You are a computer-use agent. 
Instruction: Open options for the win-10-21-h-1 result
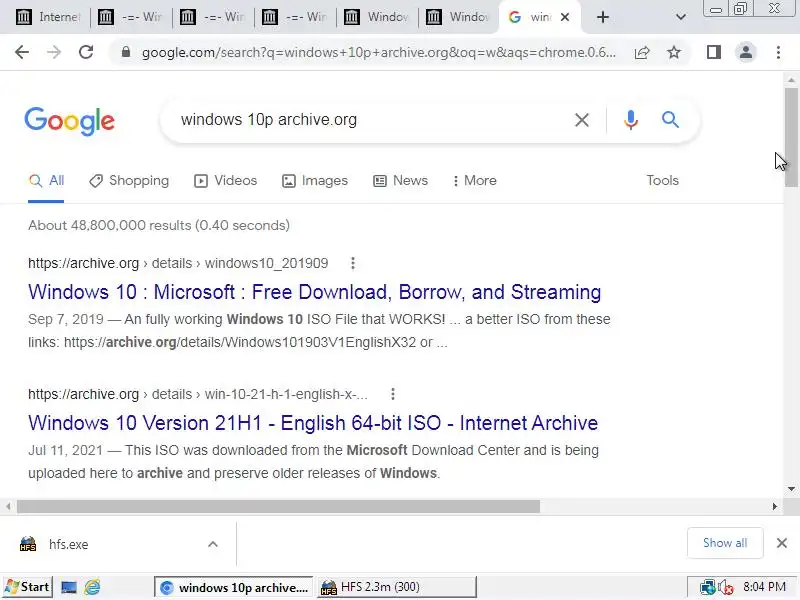coord(392,394)
